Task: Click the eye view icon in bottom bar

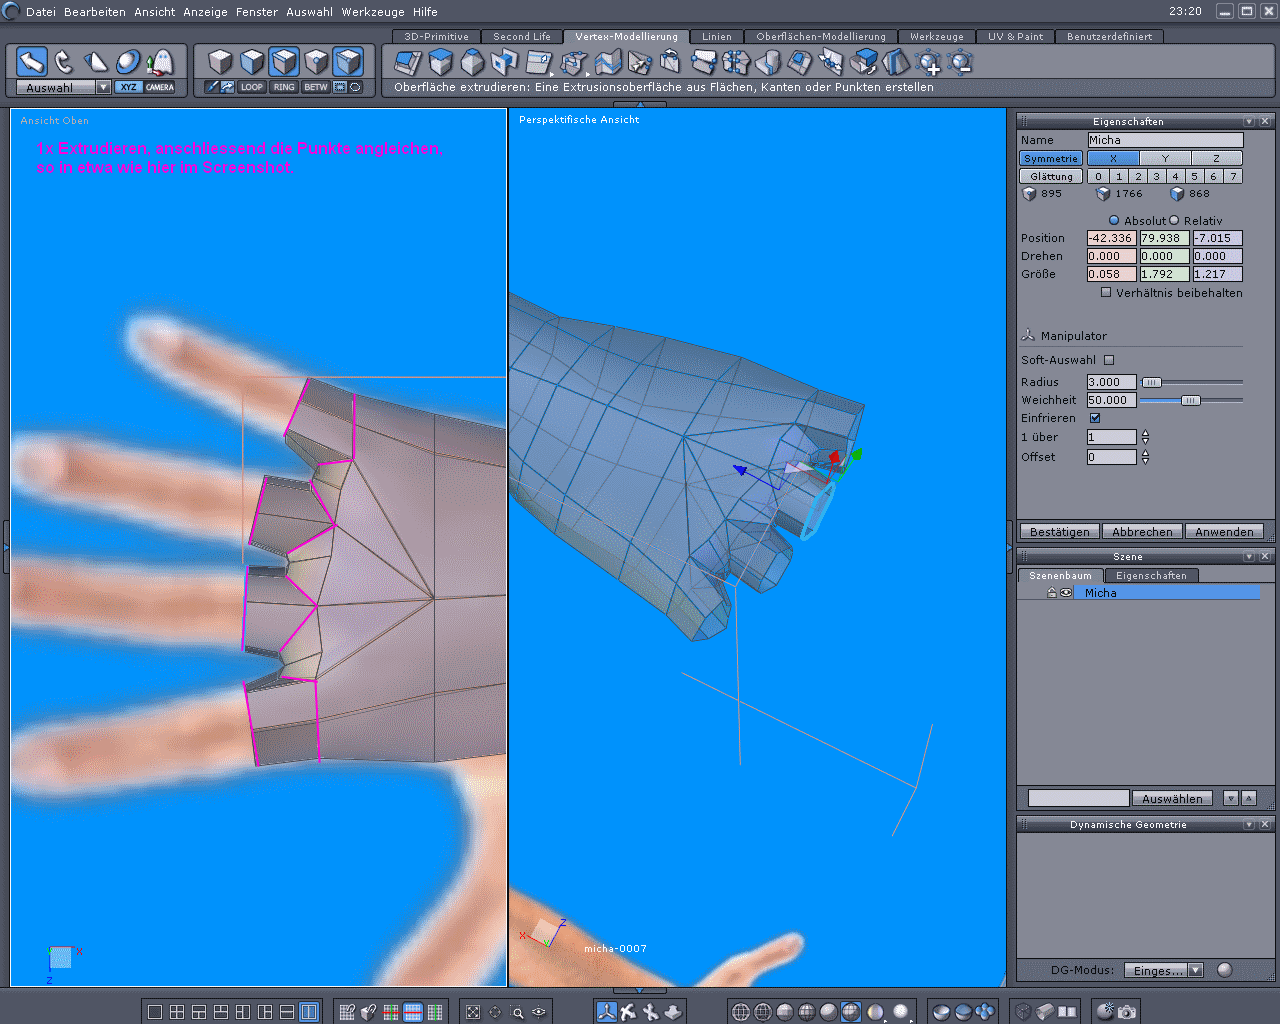Action: coord(539,1012)
